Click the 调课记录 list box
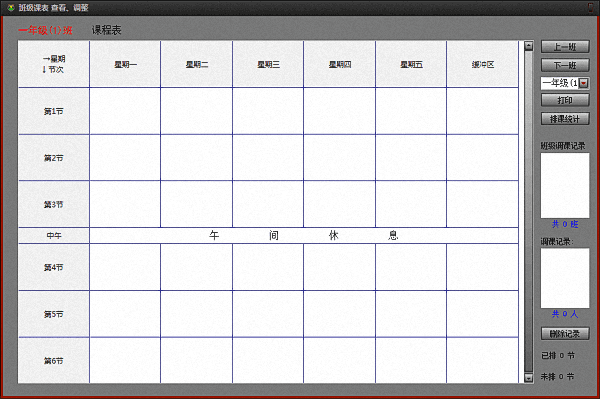The image size is (600, 399). coord(565,278)
